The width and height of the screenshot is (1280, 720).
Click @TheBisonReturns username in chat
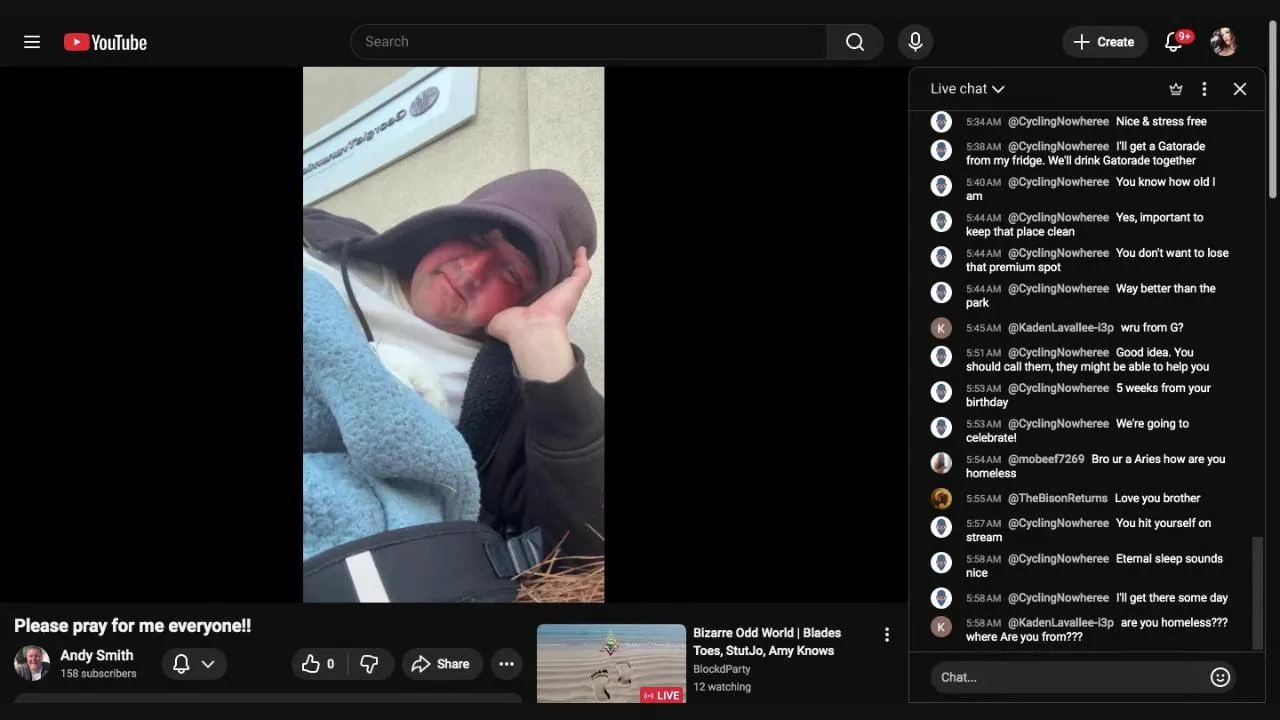coord(1057,498)
